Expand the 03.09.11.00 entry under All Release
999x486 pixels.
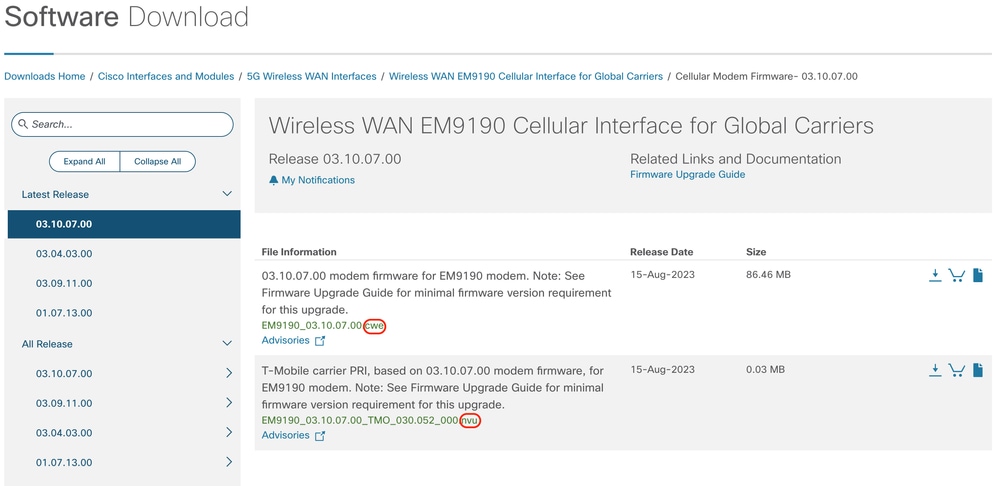coord(229,403)
